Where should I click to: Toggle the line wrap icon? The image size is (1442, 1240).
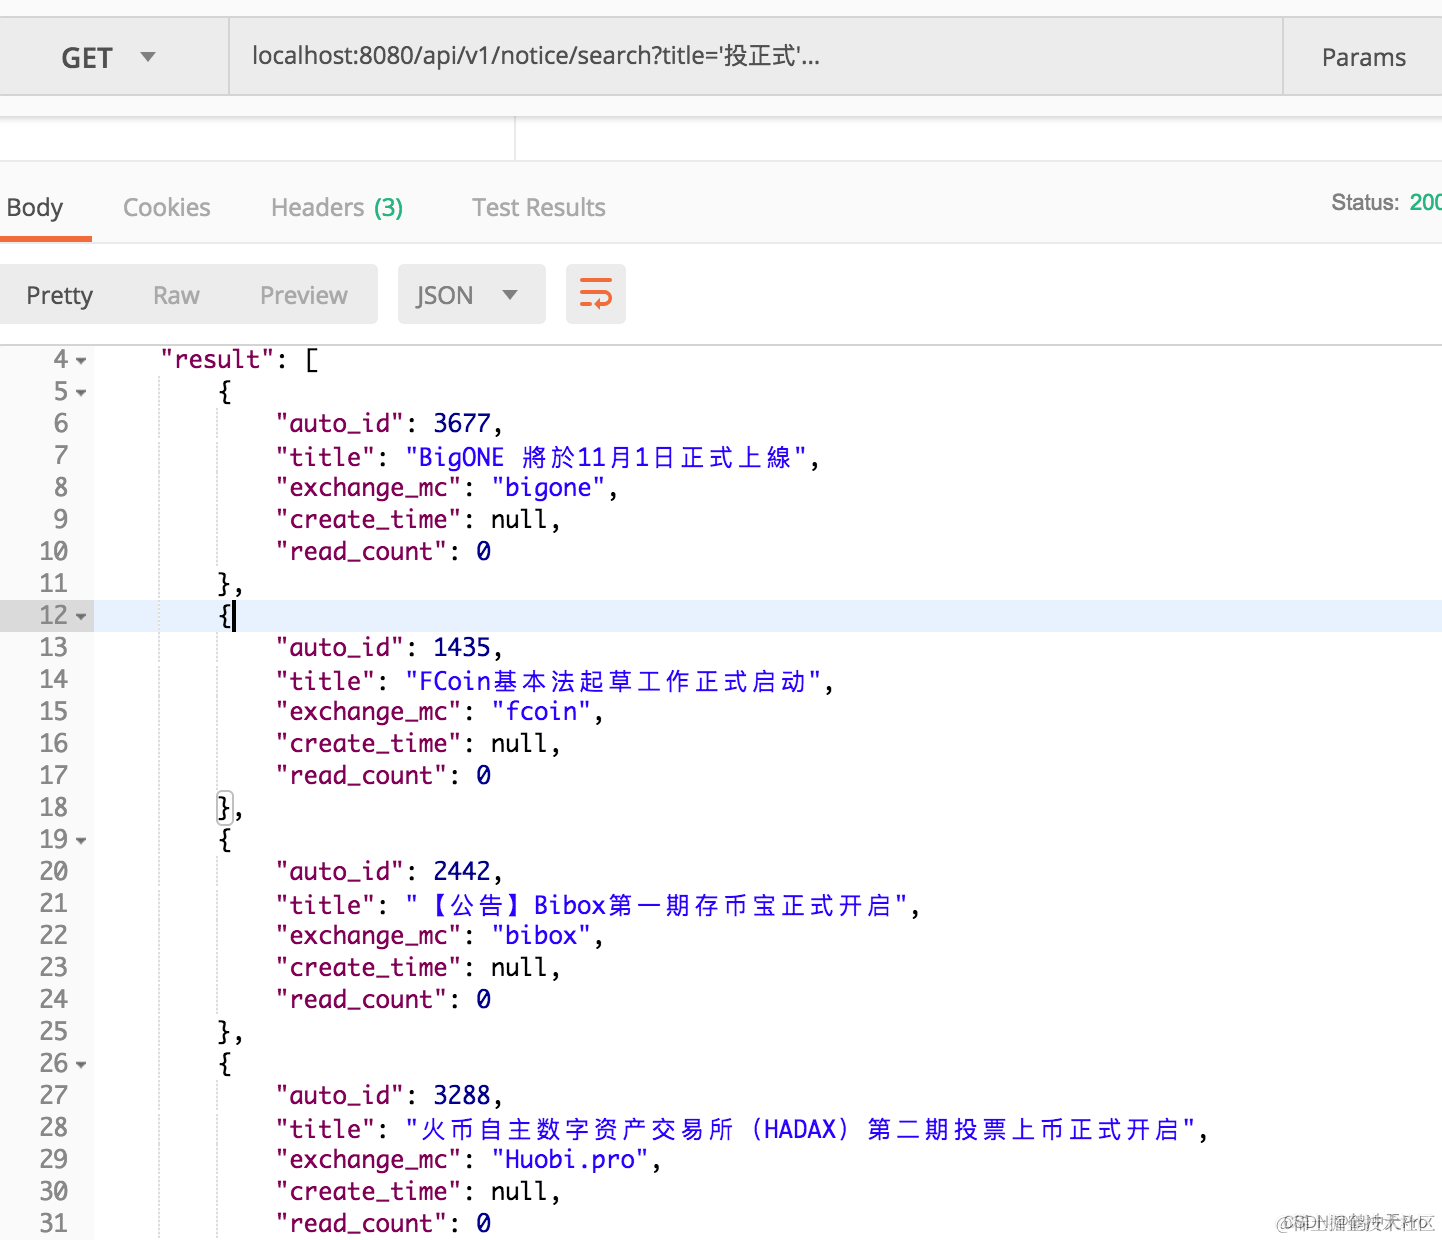pyautogui.click(x=596, y=294)
